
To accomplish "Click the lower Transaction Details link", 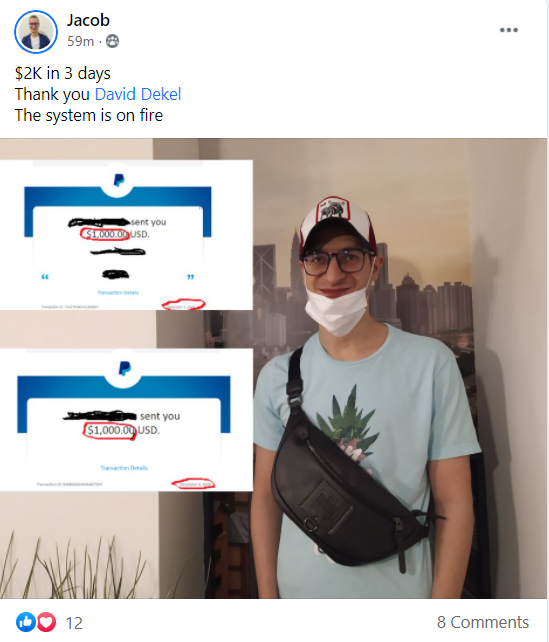I will click(124, 468).
